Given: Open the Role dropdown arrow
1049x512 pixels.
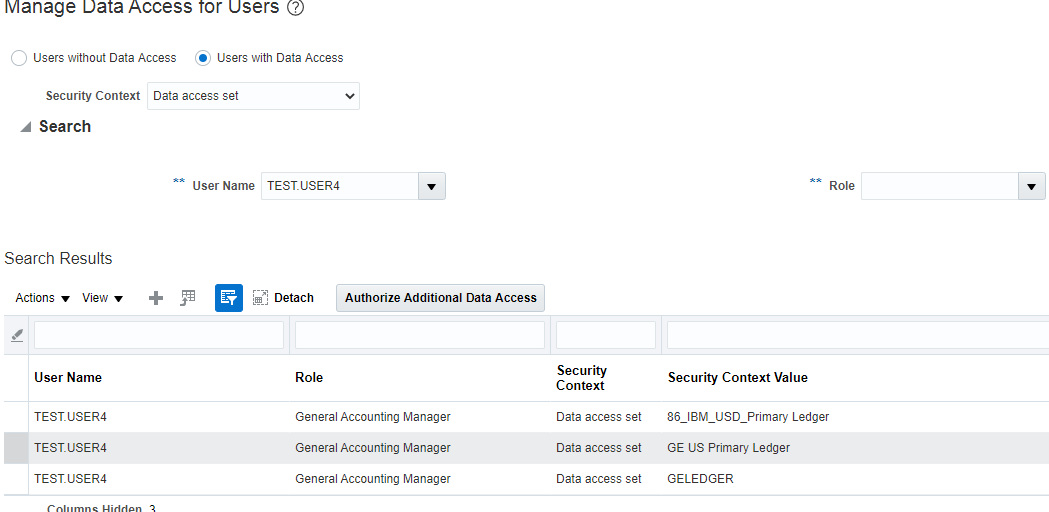Looking at the screenshot, I should 1032,186.
